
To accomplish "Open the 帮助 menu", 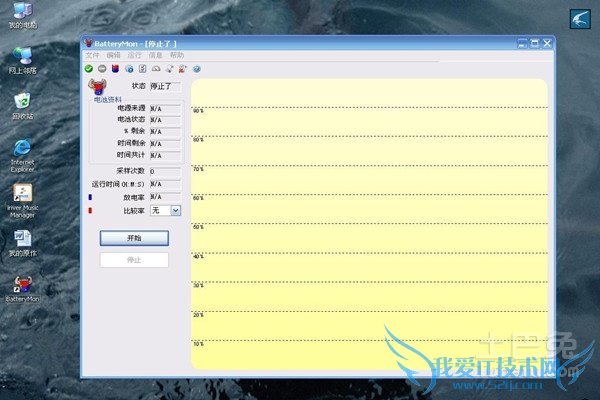I will (177, 55).
